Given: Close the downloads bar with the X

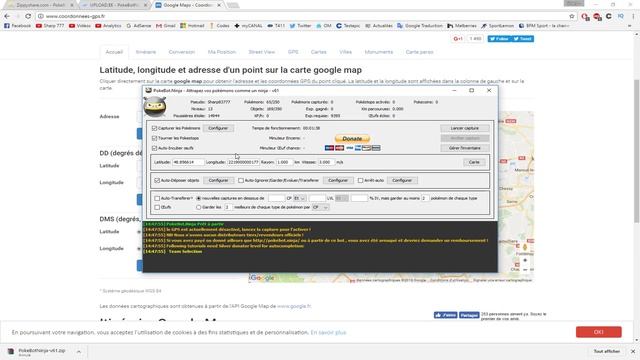Looking at the screenshot, I should (x=633, y=351).
